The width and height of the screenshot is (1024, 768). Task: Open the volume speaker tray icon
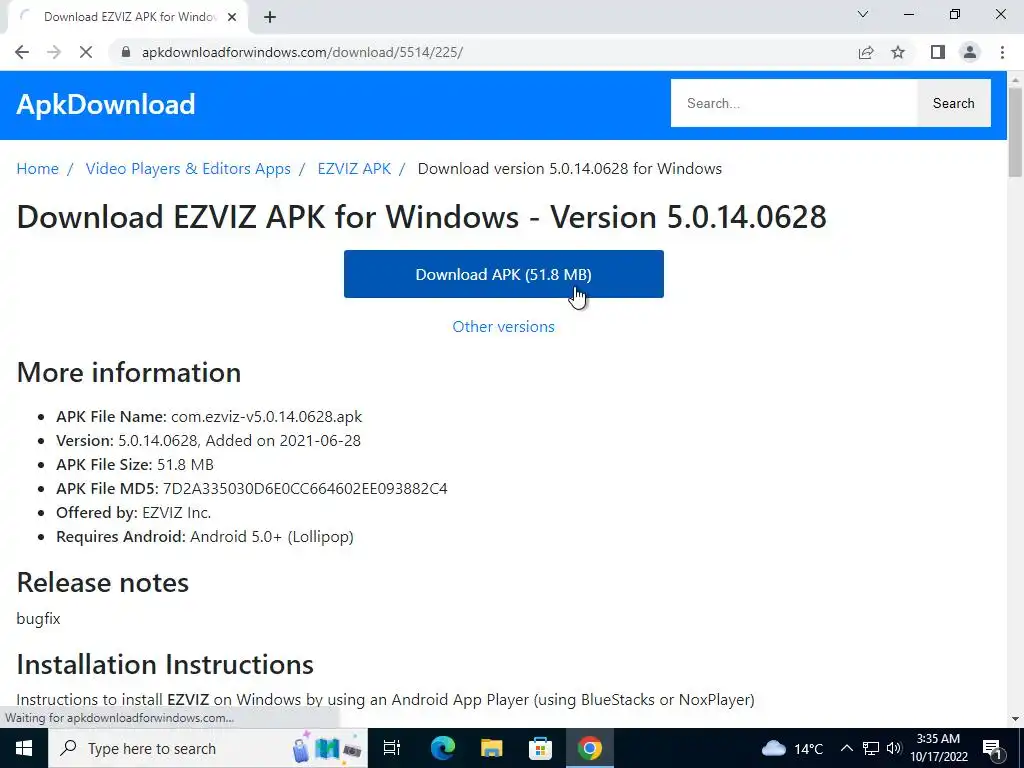pyautogui.click(x=894, y=748)
